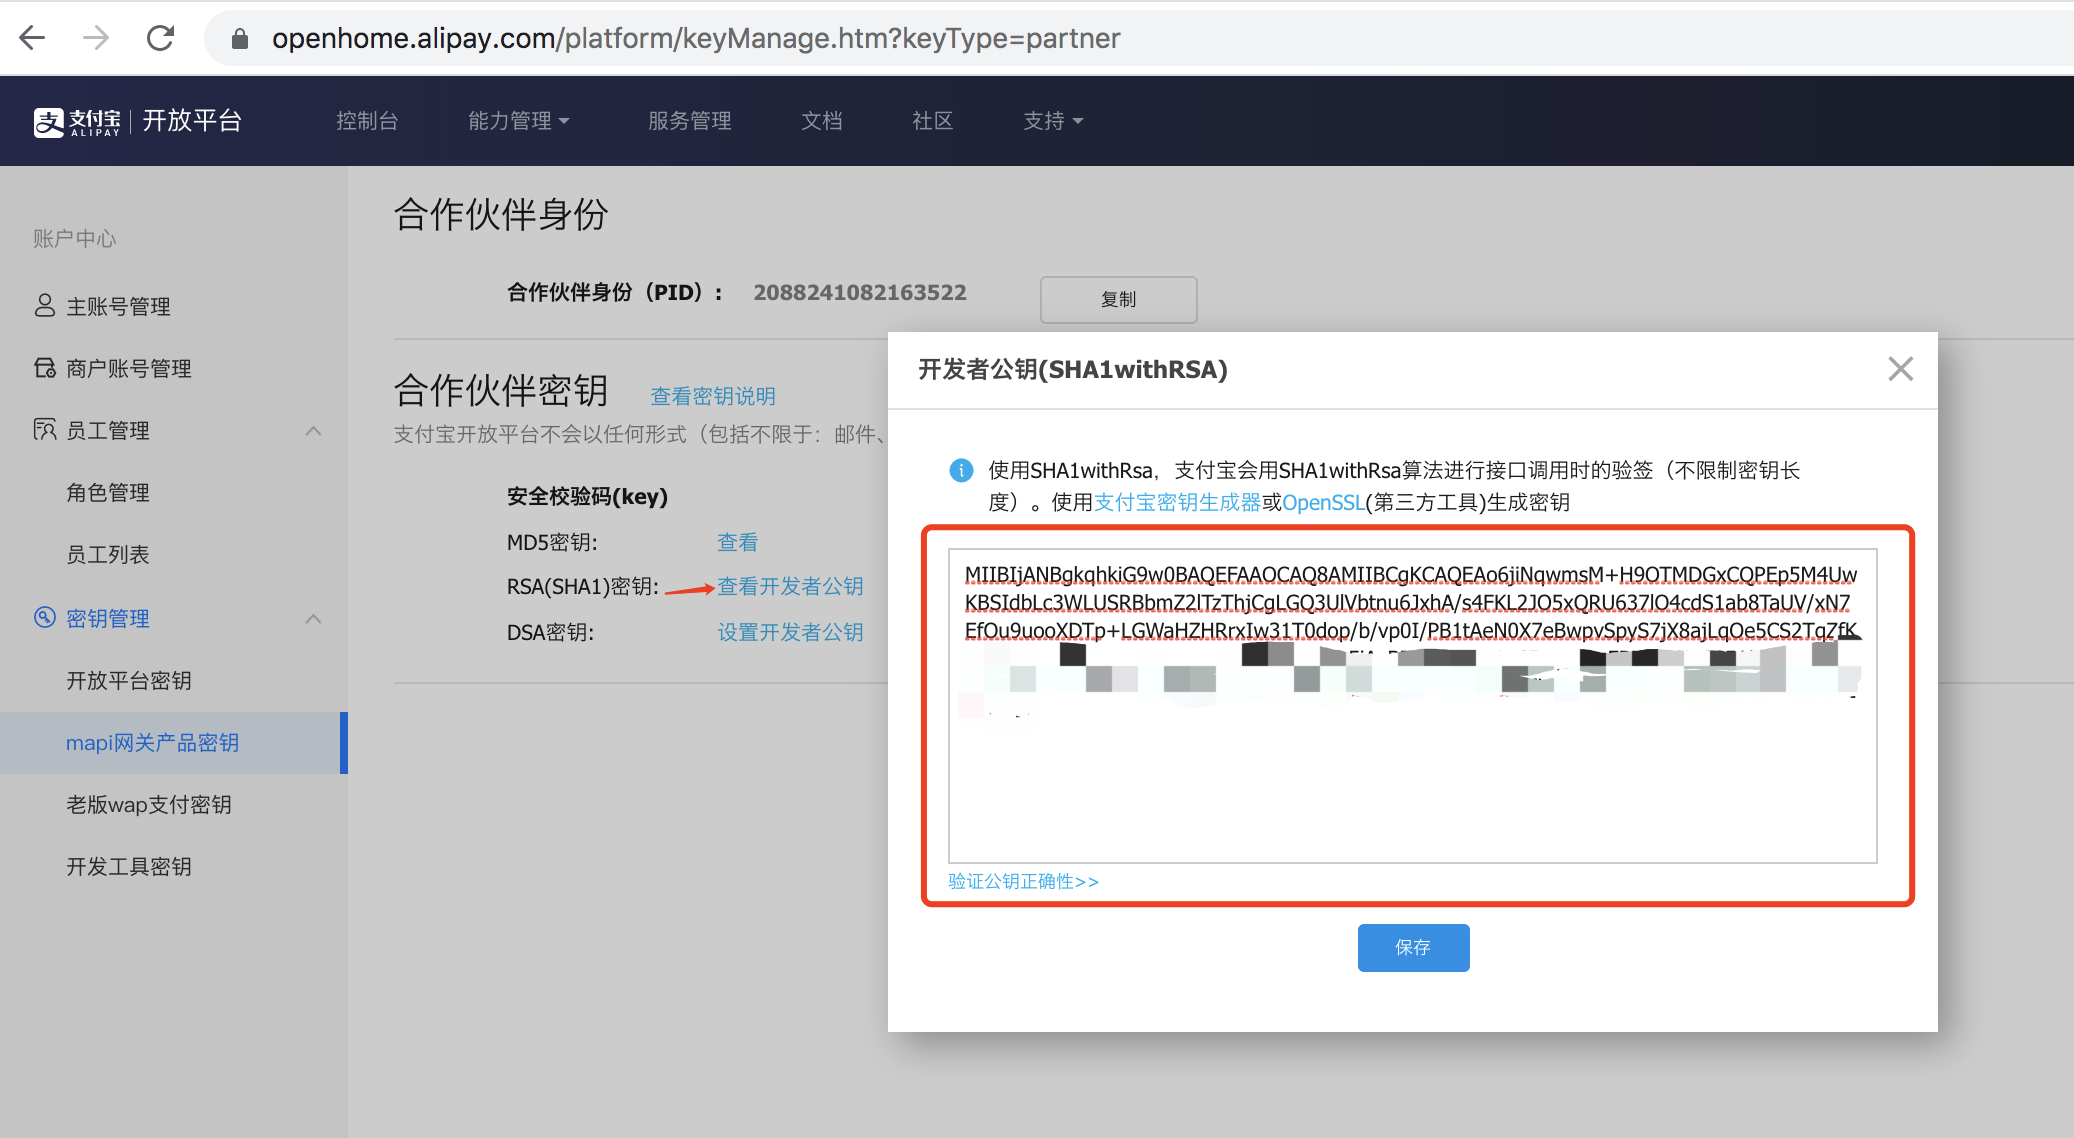2074x1138 pixels.
Task: Click the dialog title 开发者公钥(SHA1withRSA)
Action: point(1073,369)
